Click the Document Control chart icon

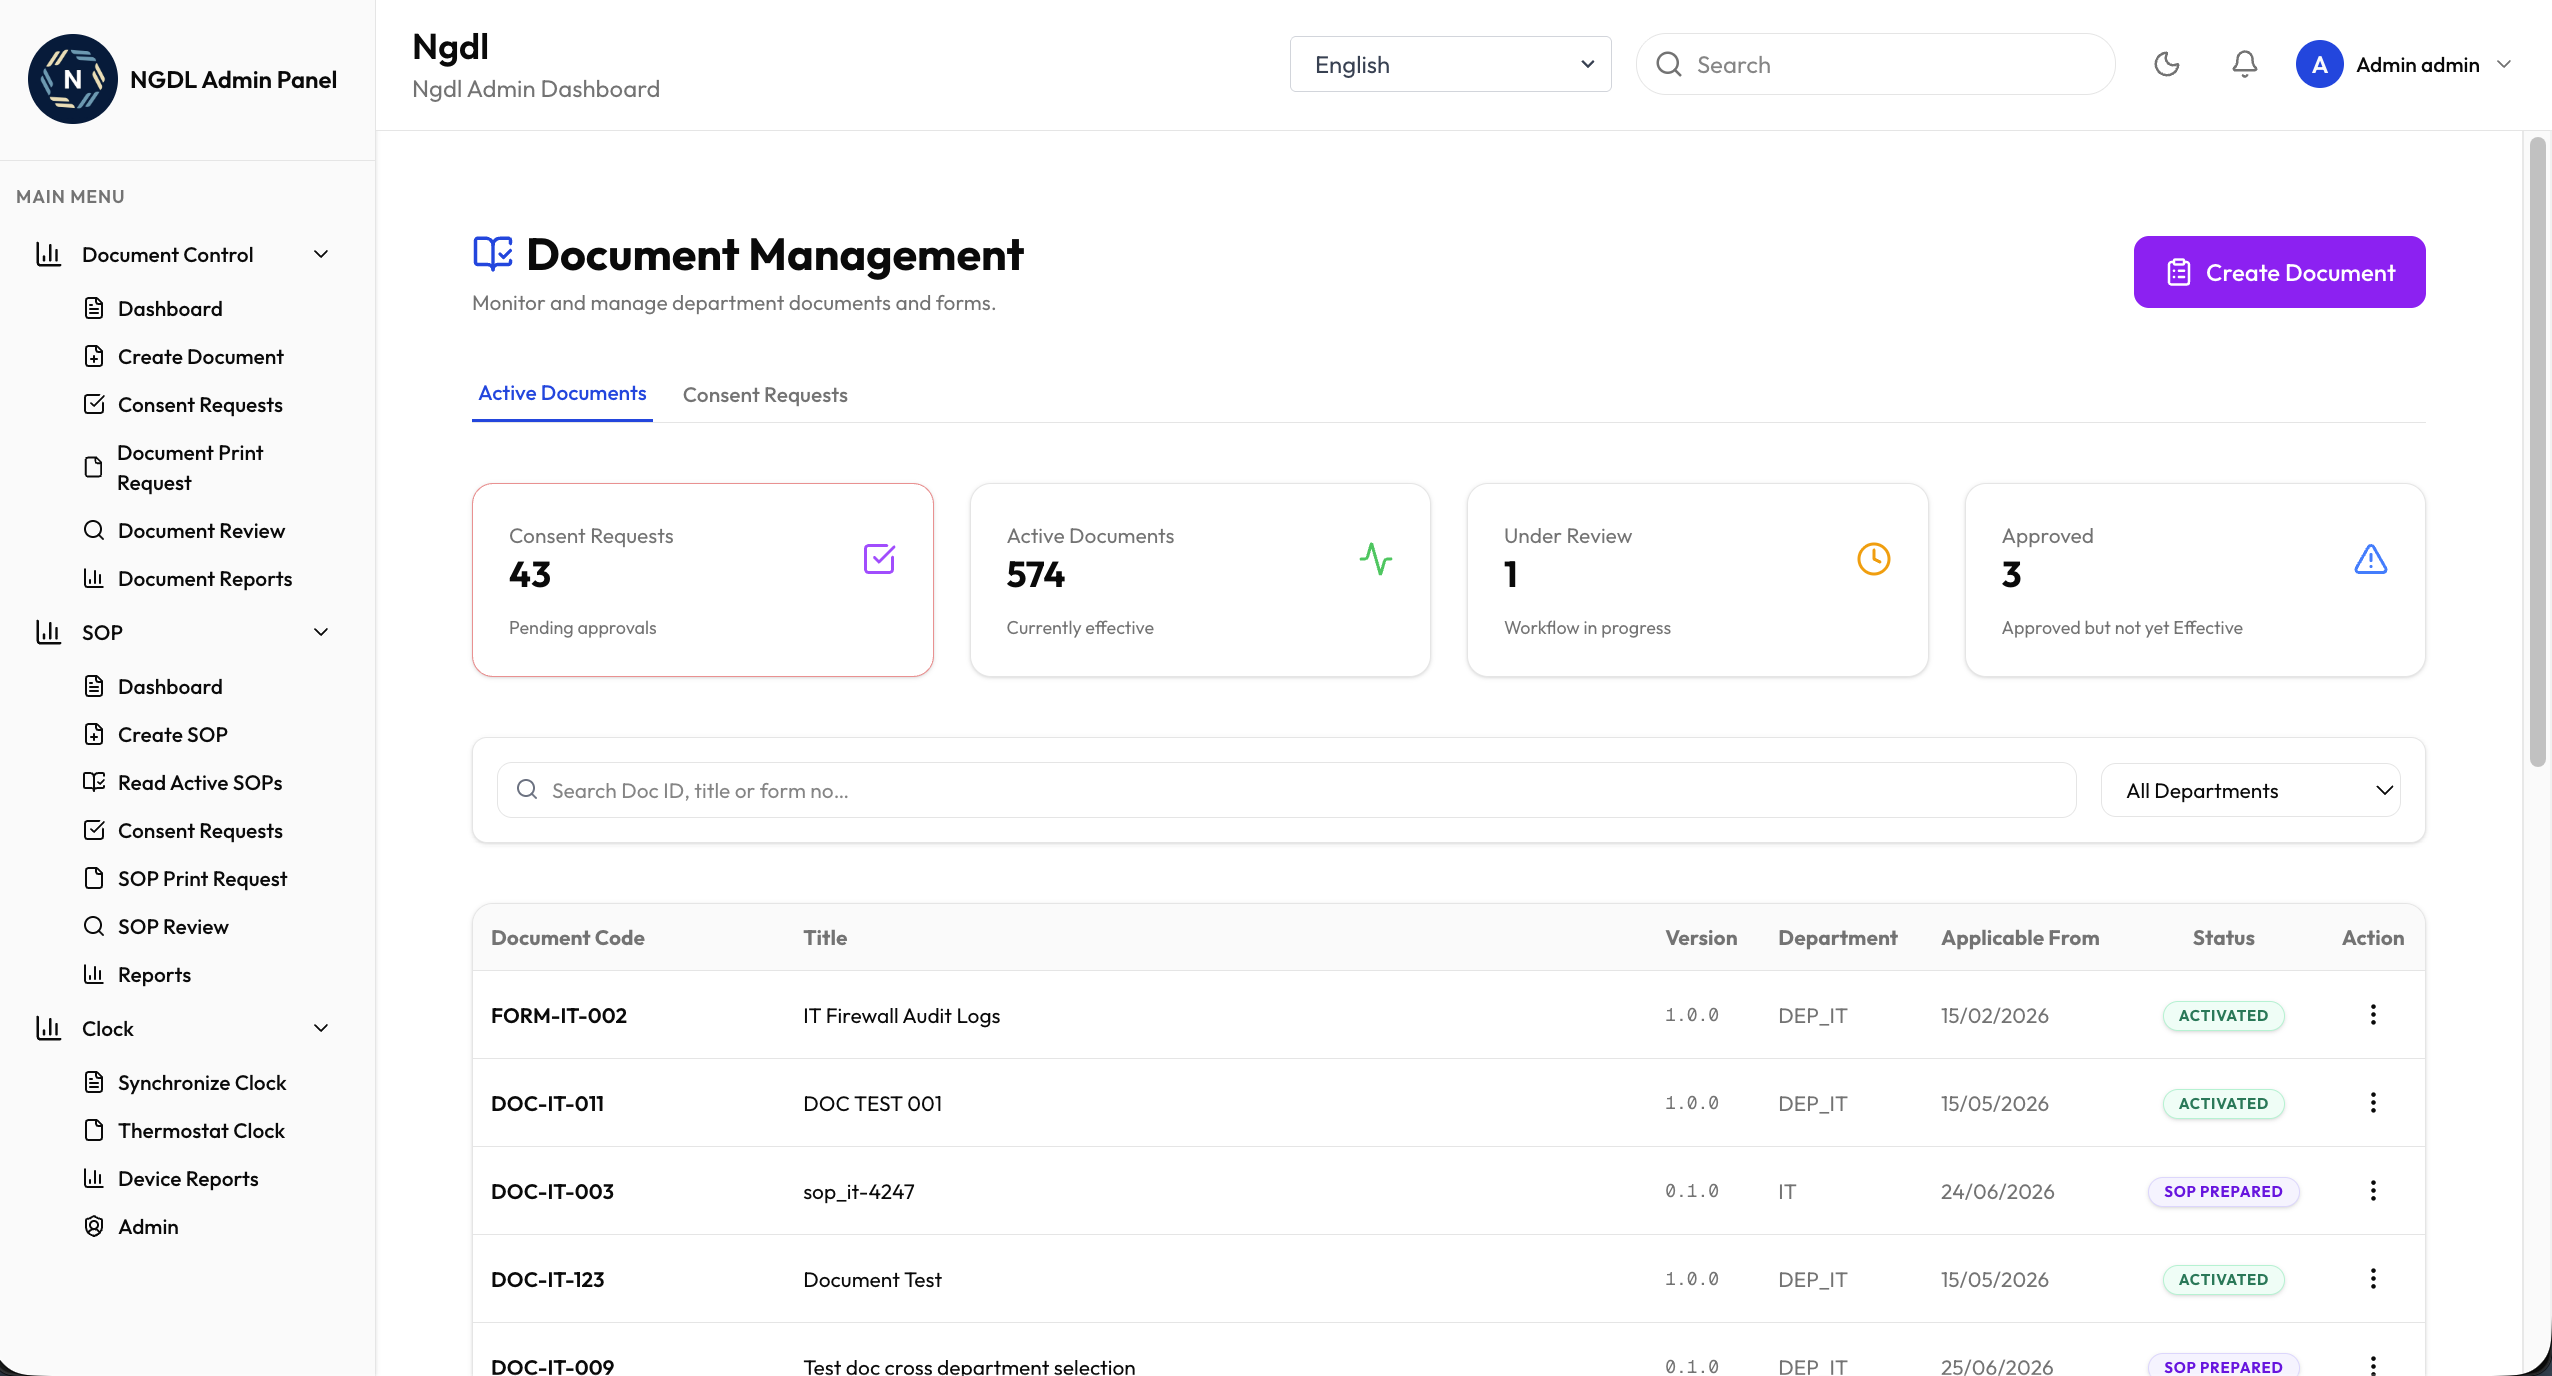[48, 254]
